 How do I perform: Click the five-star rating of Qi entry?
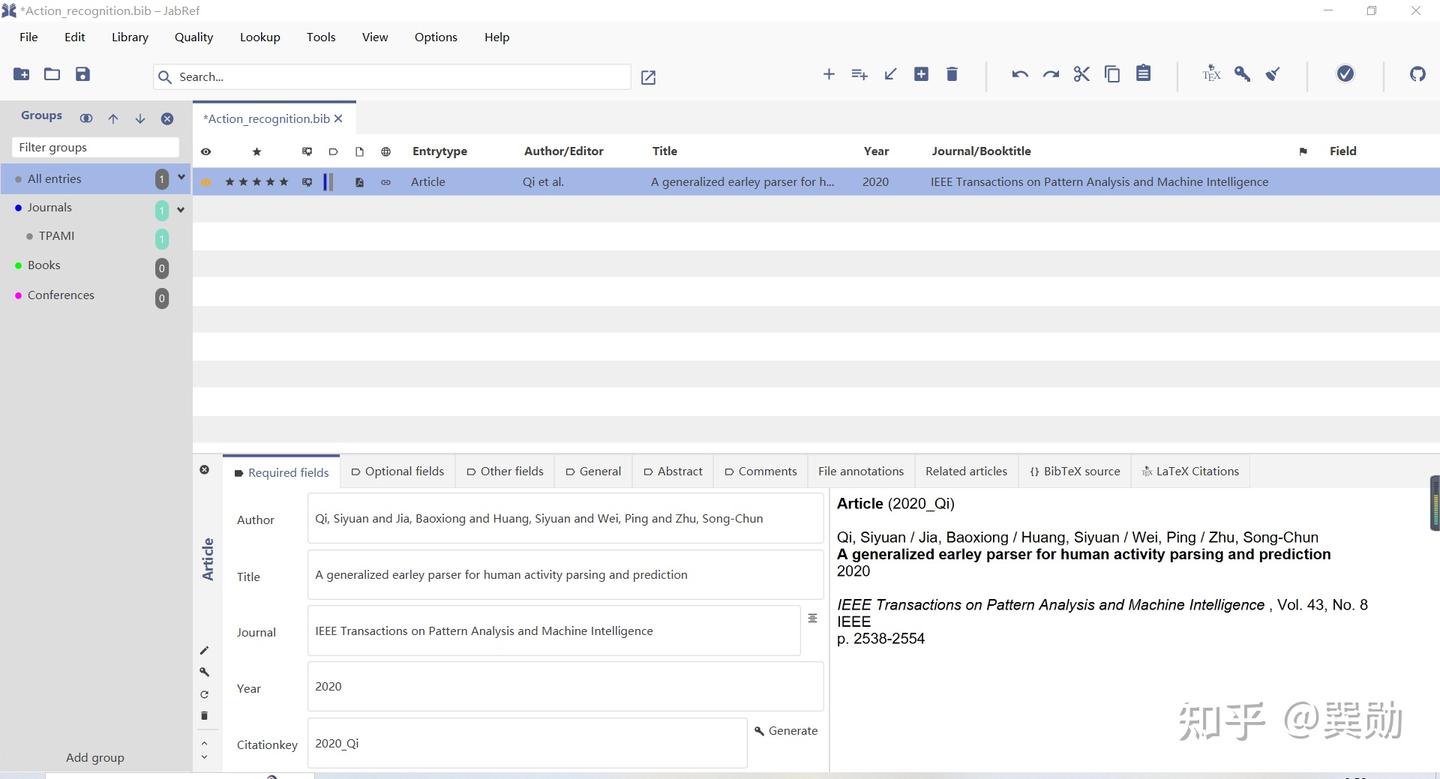tap(257, 182)
